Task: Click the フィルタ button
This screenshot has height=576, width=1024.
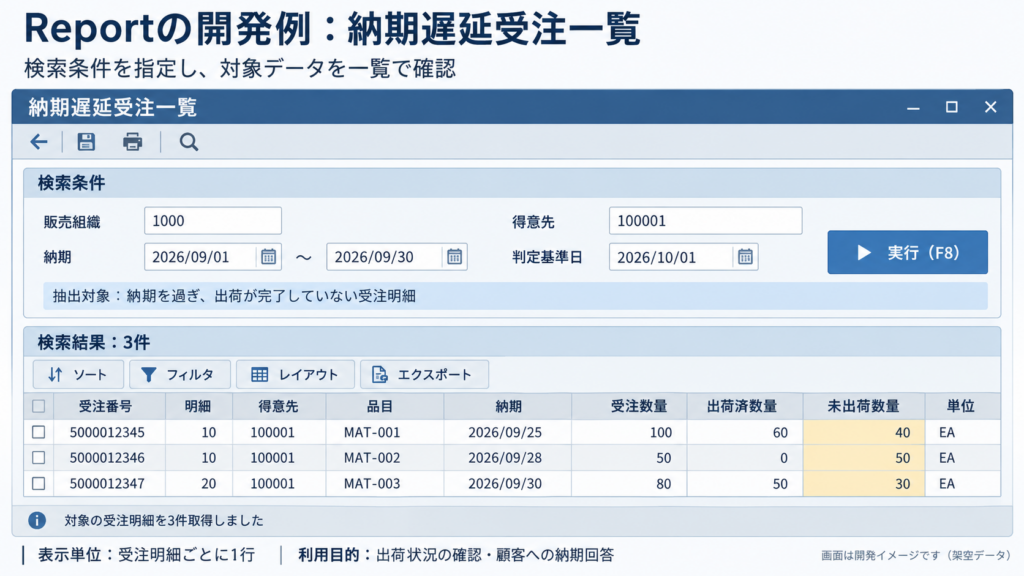Action: coord(180,374)
